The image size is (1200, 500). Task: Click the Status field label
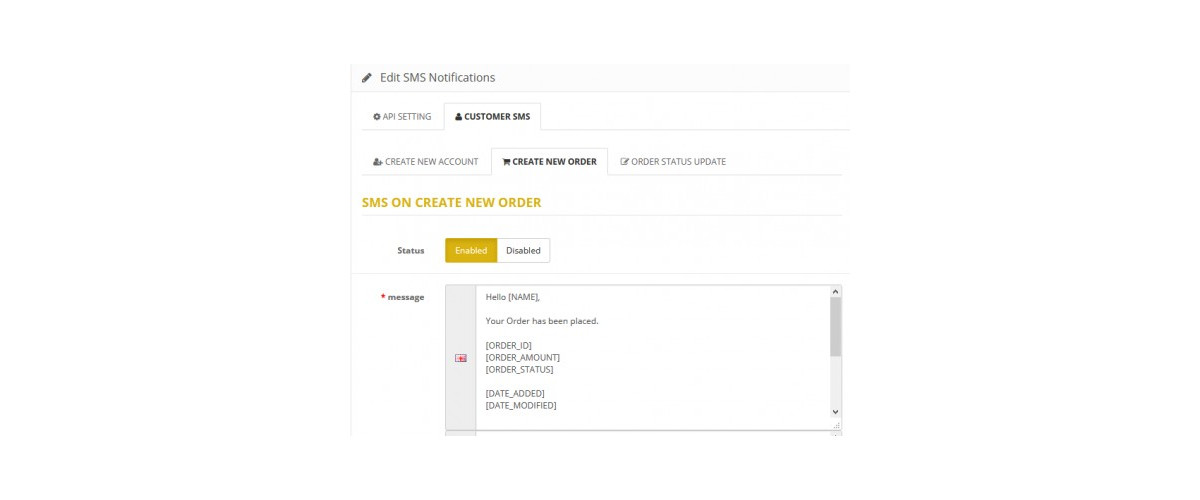tap(410, 250)
